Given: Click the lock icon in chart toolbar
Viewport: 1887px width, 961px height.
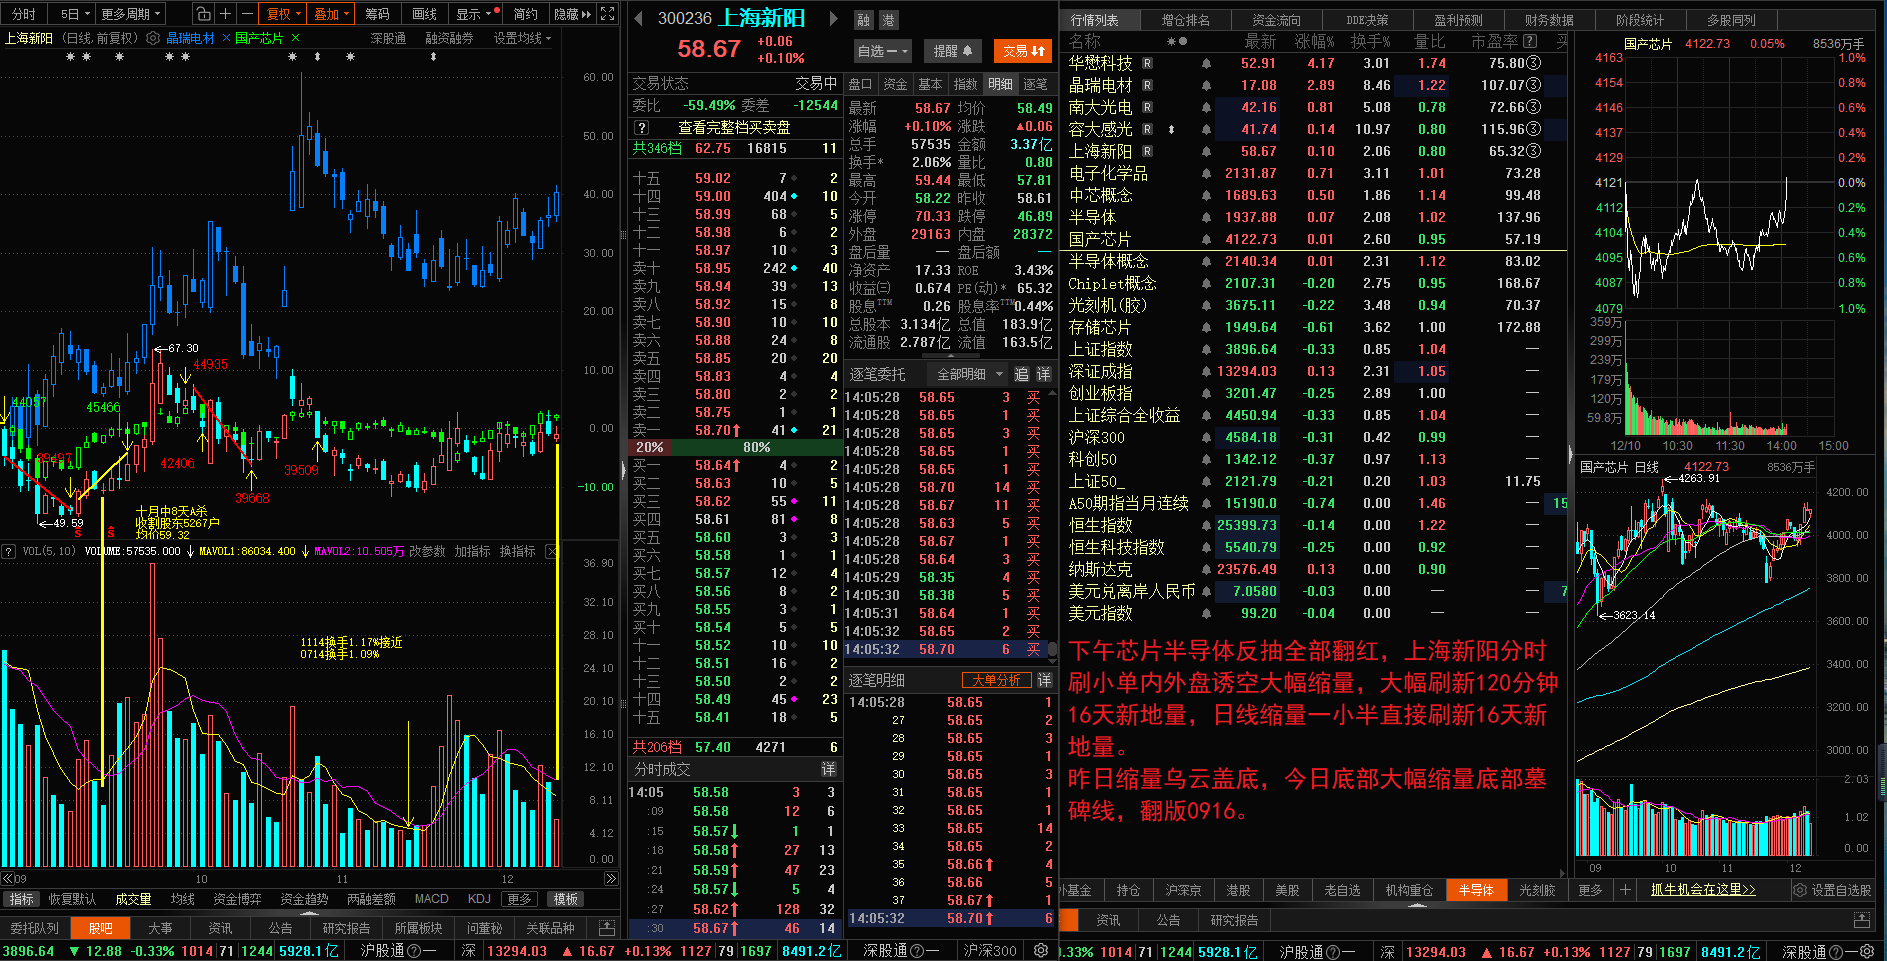Looking at the screenshot, I should [203, 14].
